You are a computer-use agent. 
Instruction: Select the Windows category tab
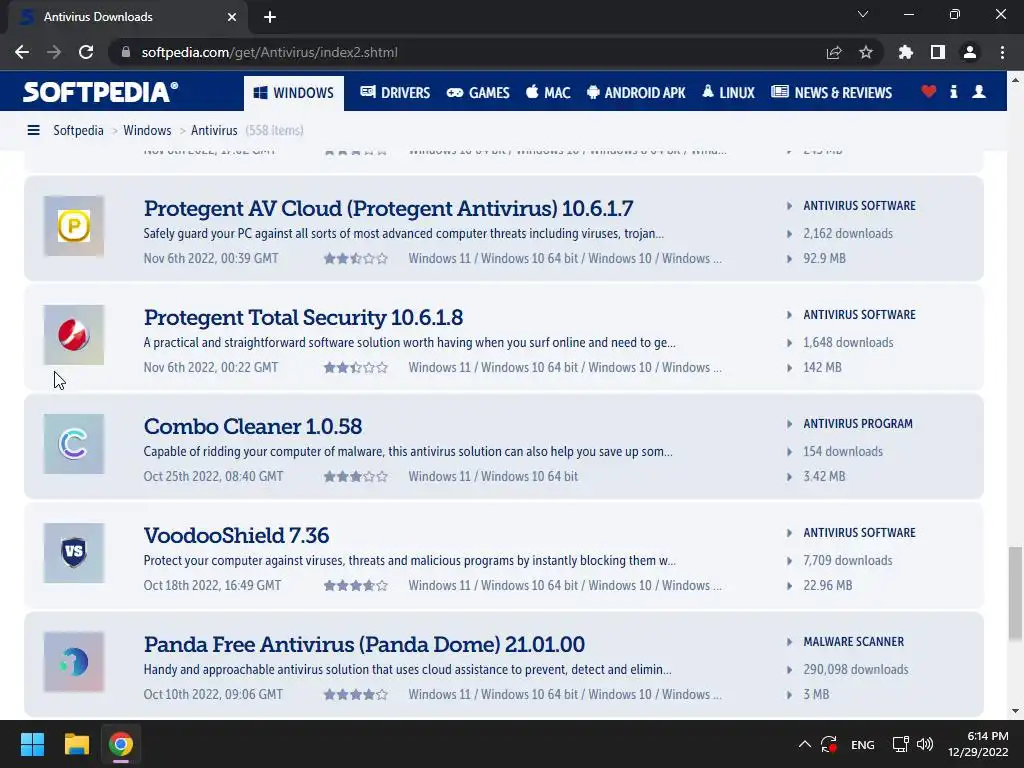point(294,93)
